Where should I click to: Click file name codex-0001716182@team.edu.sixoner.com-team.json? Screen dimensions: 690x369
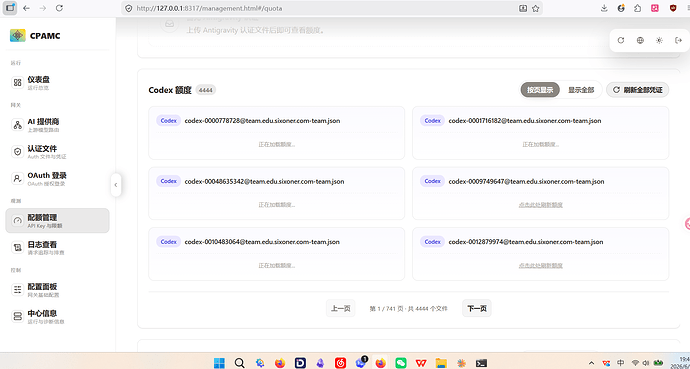point(525,121)
